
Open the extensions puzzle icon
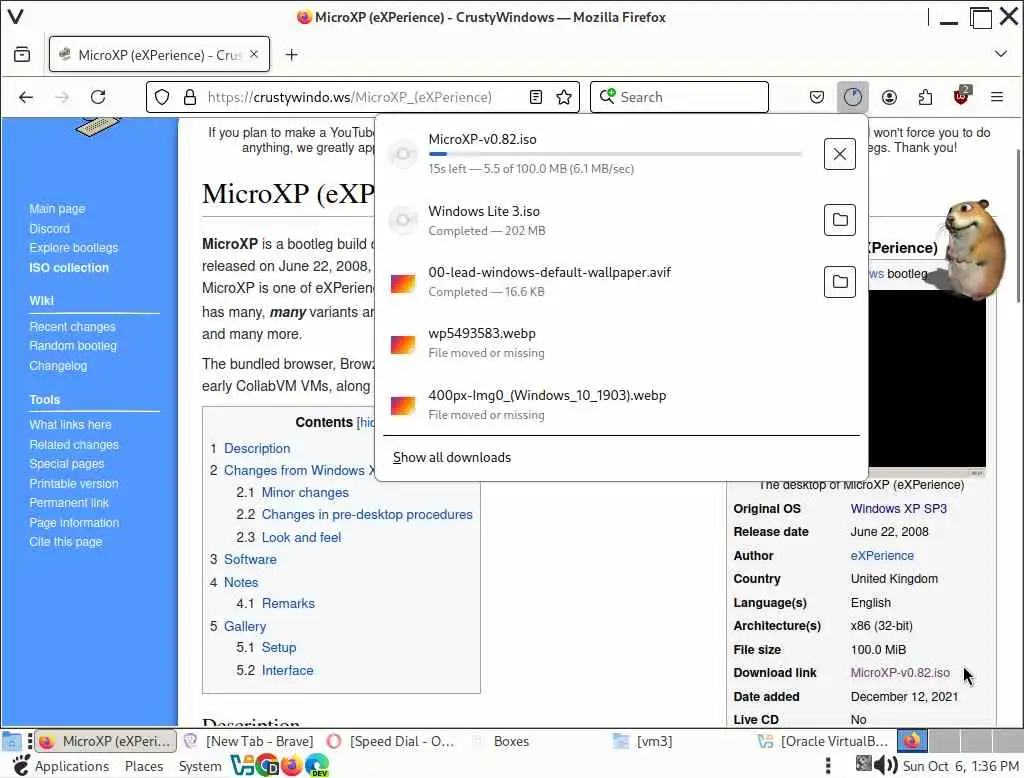pyautogui.click(x=925, y=97)
